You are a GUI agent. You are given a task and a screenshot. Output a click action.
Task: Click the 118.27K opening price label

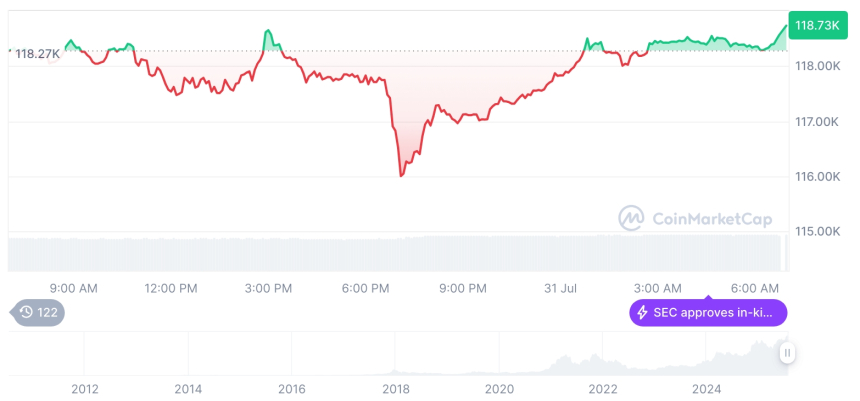point(36,54)
